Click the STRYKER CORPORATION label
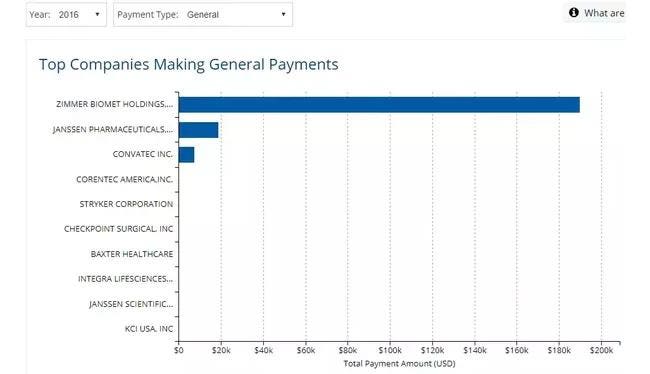This screenshot has height=374, width=650. click(x=126, y=204)
